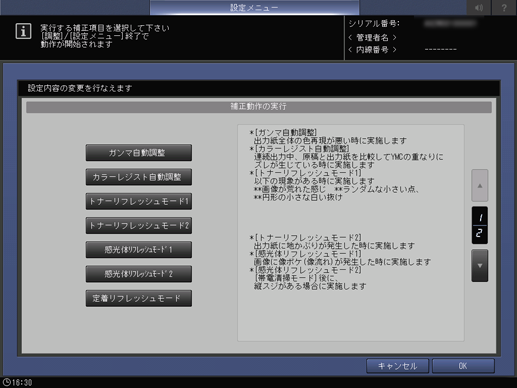This screenshot has height=388, width=517.
Task: Start 定着リフレッシュモード
Action: [x=139, y=298]
